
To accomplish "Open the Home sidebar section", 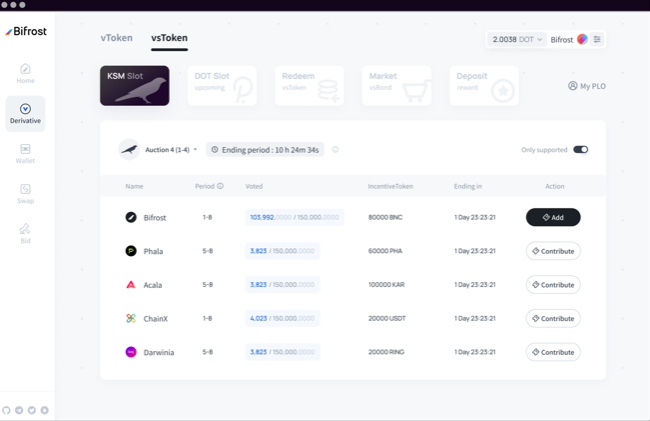I will click(x=25, y=73).
